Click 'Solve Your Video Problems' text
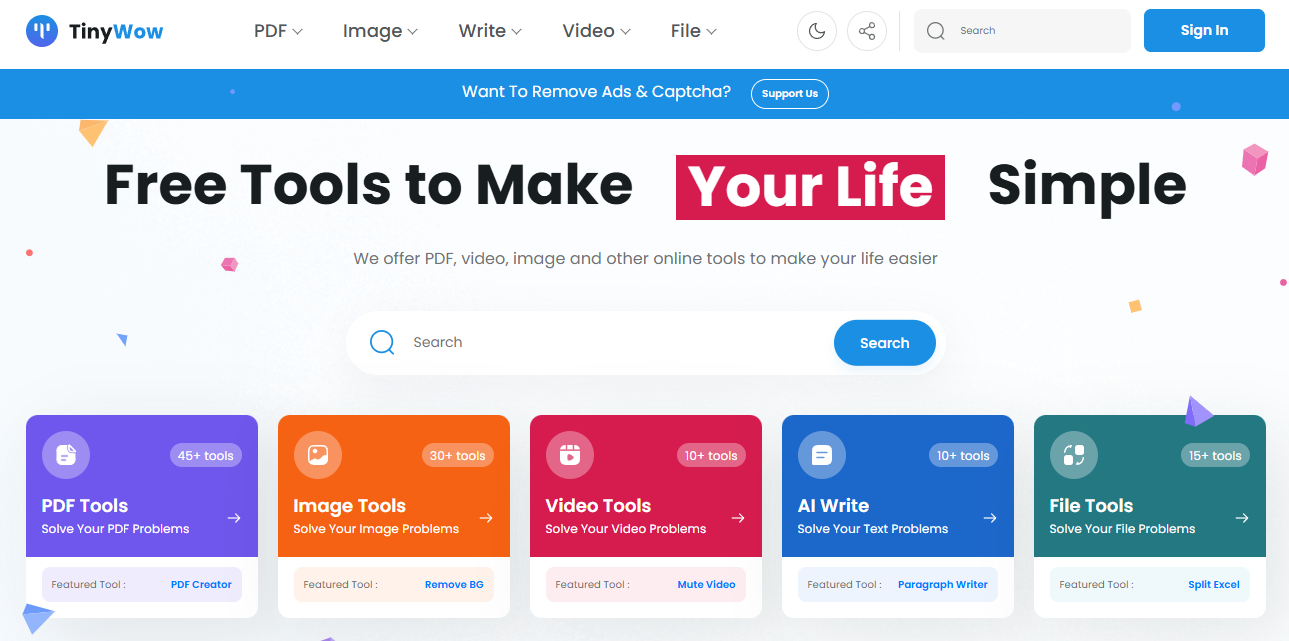 (x=626, y=529)
